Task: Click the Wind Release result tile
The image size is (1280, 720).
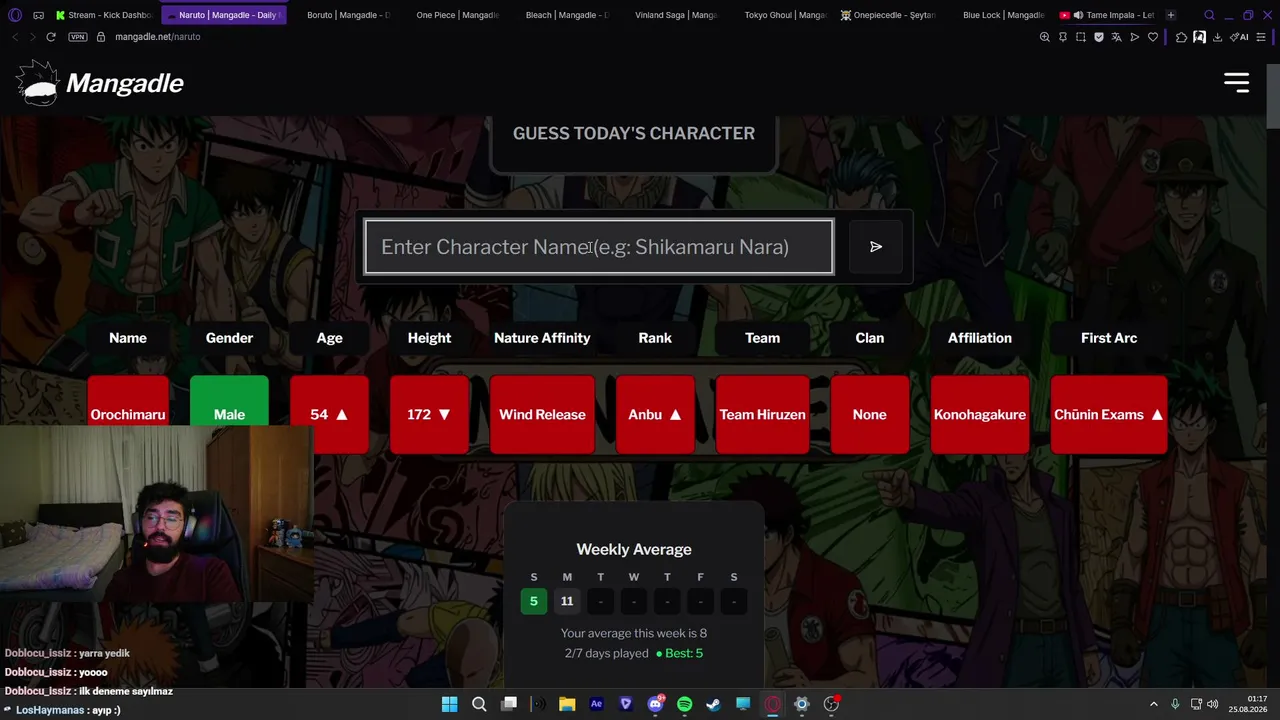Action: (542, 414)
